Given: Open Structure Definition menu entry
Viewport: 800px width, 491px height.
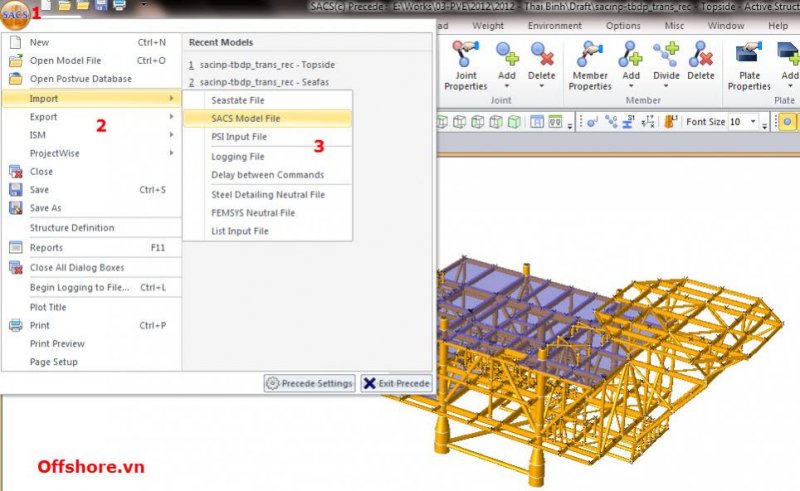Looking at the screenshot, I should [x=92, y=228].
